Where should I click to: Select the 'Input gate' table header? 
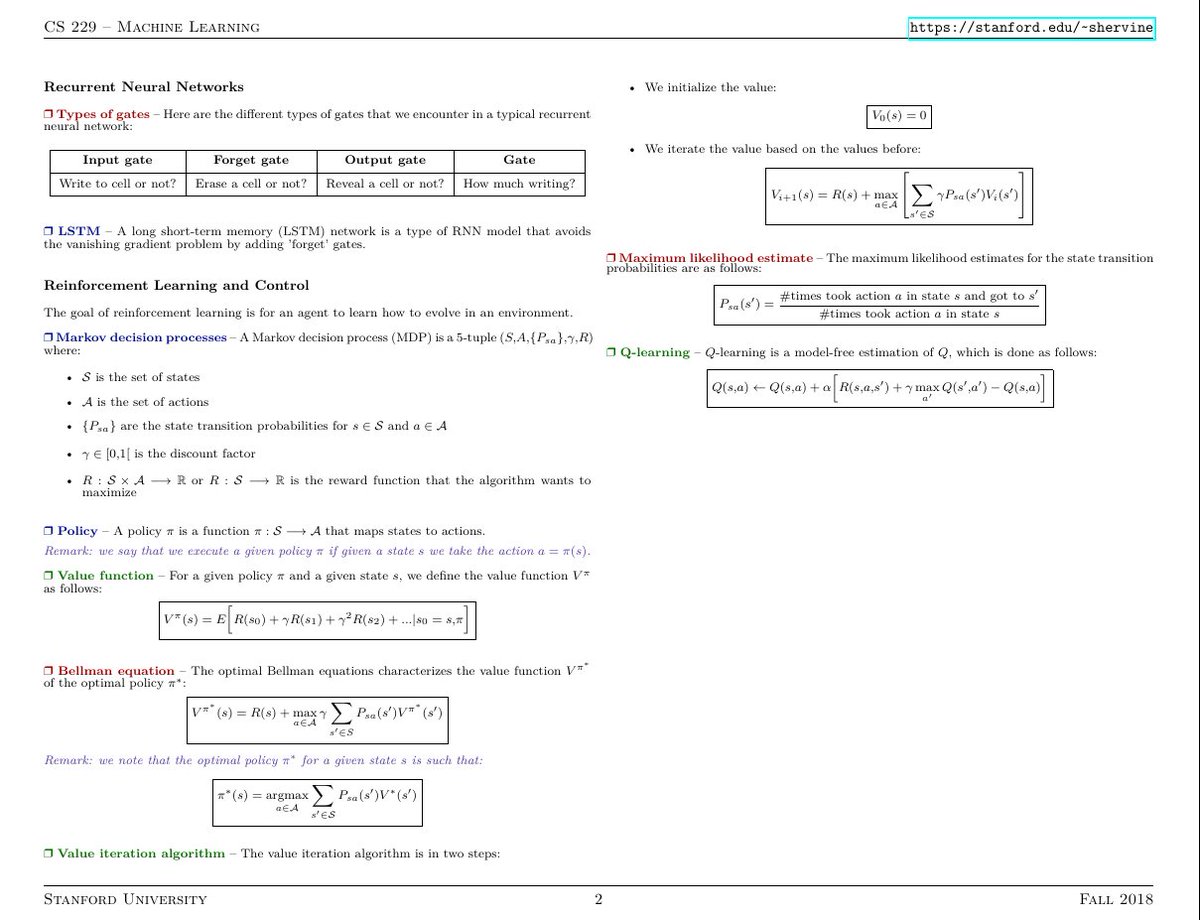118,160
